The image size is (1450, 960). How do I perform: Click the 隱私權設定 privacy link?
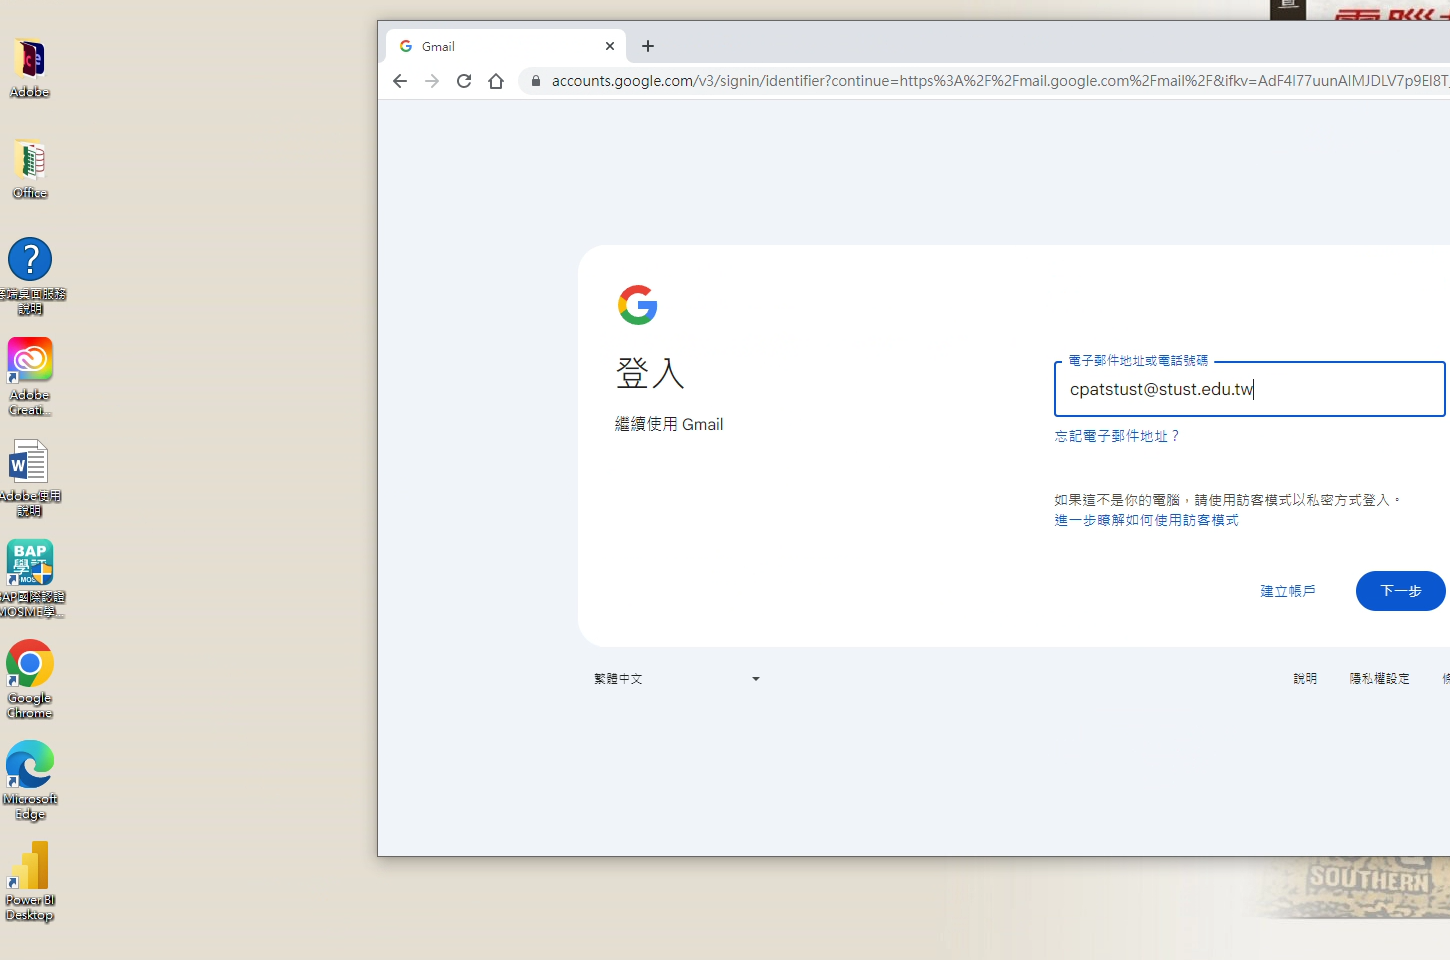(x=1379, y=679)
